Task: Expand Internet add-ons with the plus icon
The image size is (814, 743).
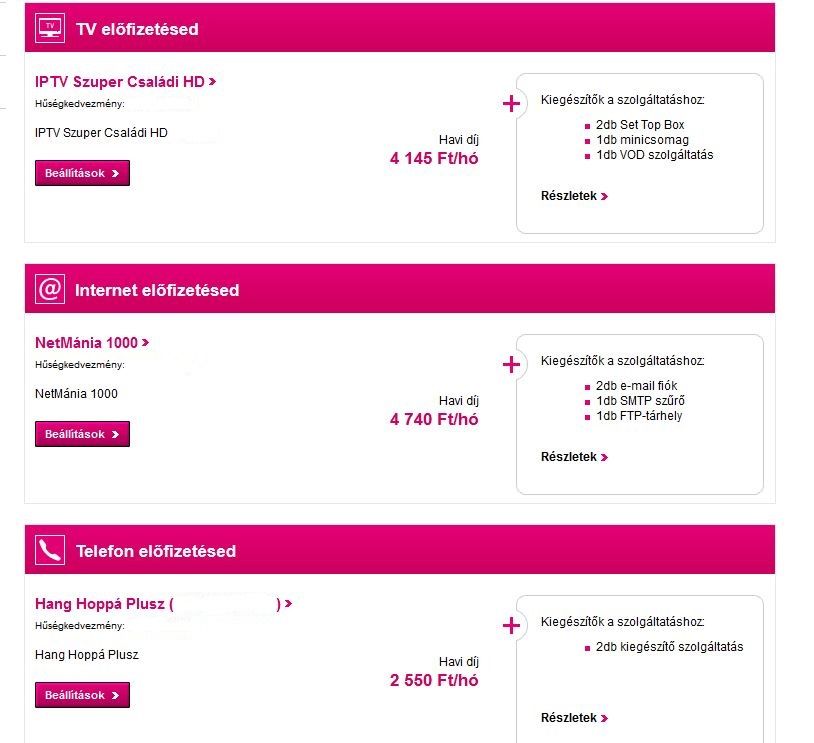Action: coord(511,364)
